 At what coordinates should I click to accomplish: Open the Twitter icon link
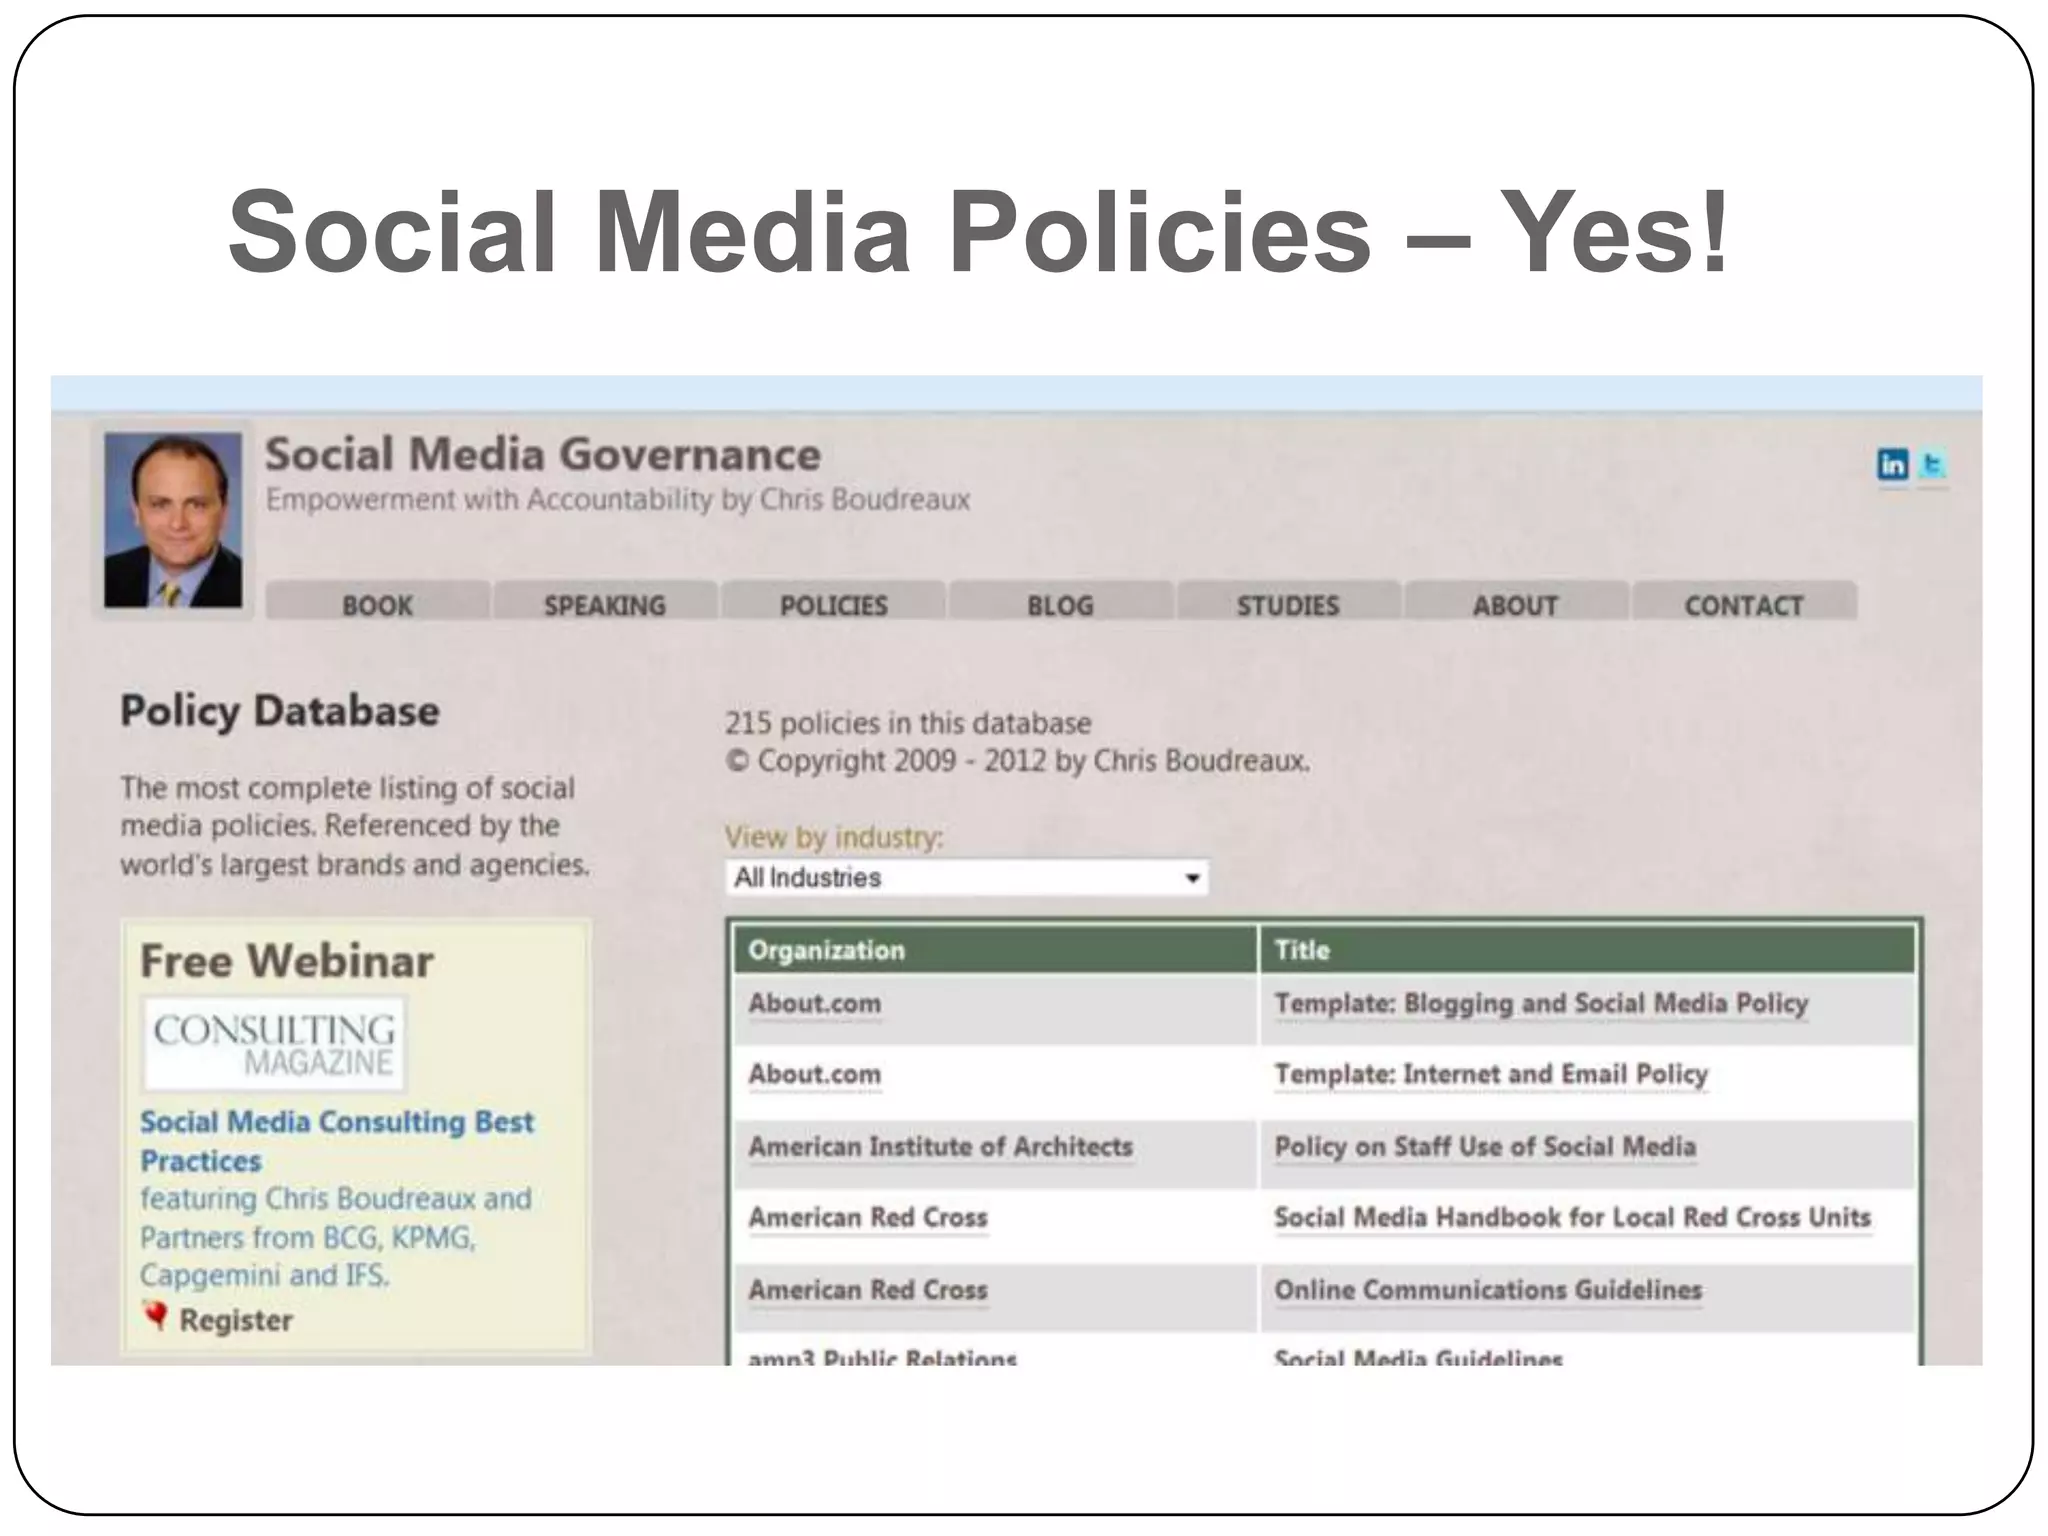(1932, 464)
